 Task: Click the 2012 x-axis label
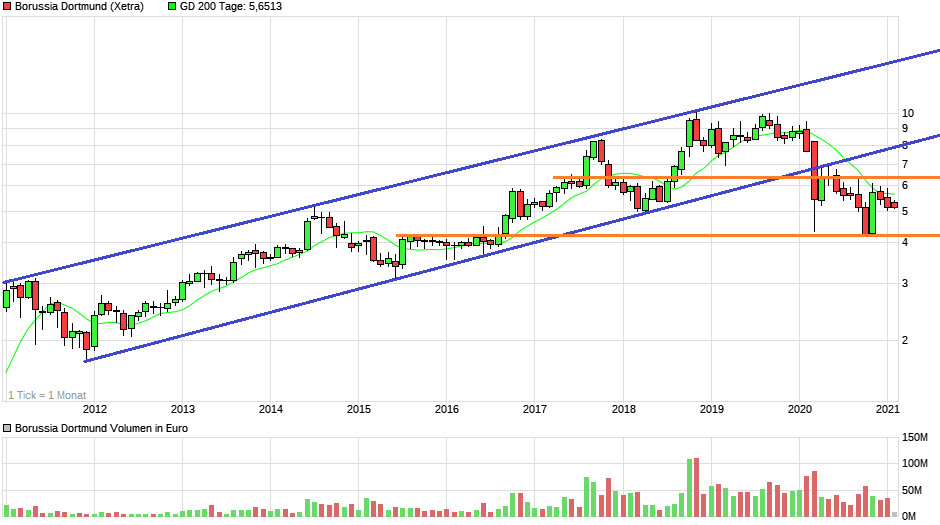coord(95,409)
